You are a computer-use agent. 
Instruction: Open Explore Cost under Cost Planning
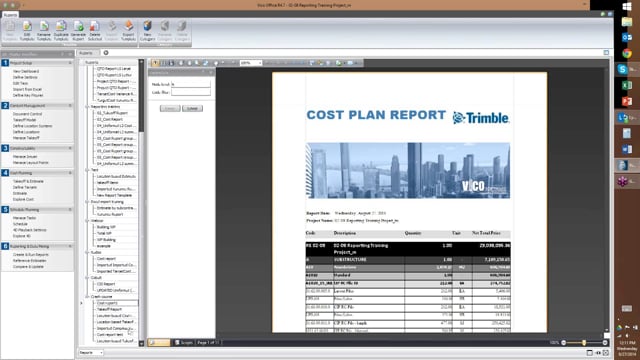tap(23, 200)
